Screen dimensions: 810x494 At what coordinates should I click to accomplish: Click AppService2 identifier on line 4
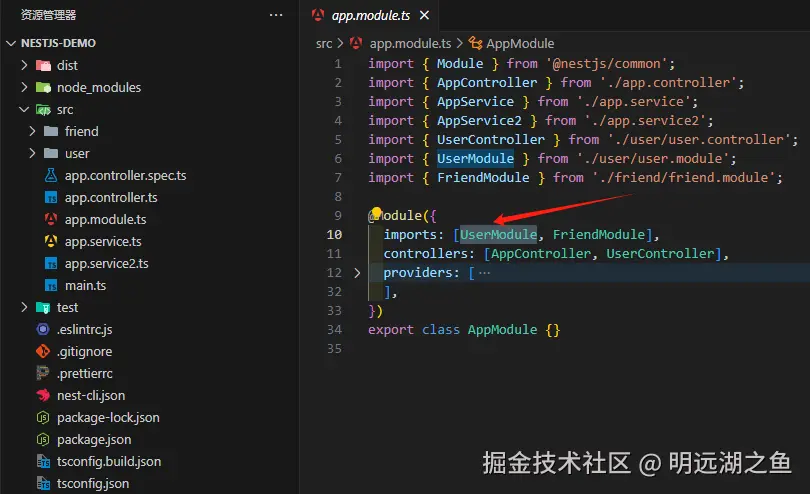[x=479, y=121]
